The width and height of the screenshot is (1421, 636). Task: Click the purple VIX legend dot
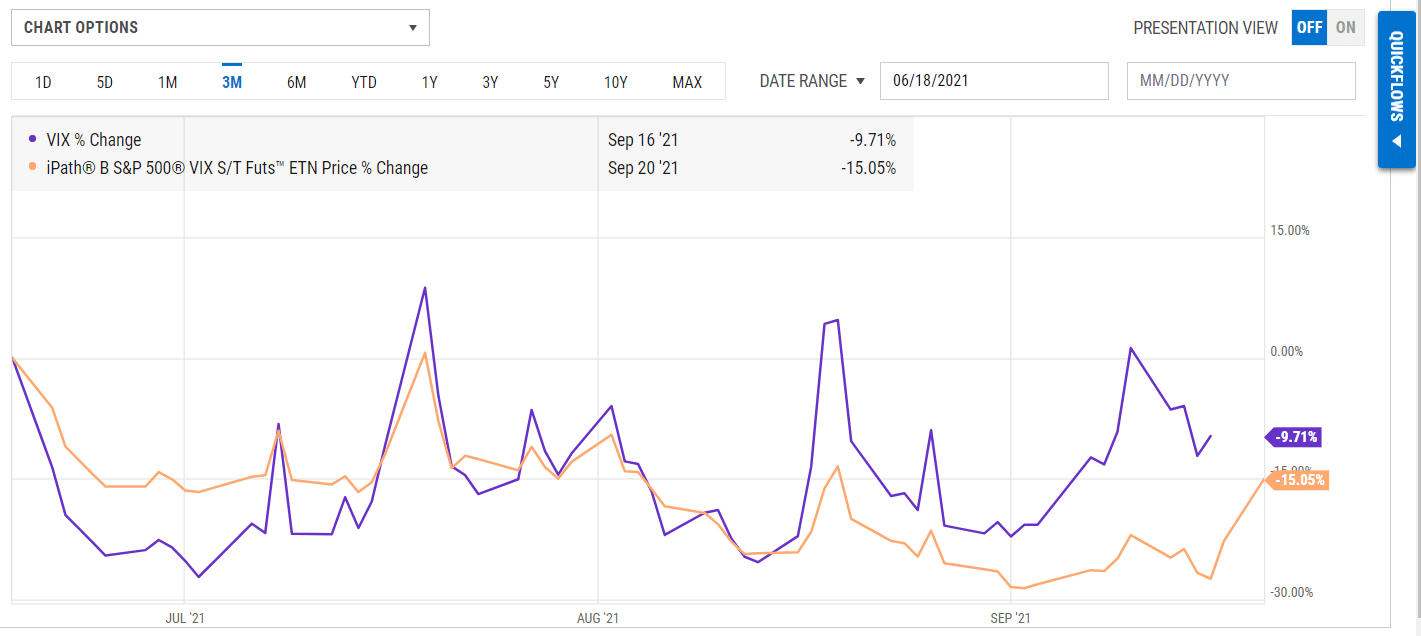click(33, 139)
